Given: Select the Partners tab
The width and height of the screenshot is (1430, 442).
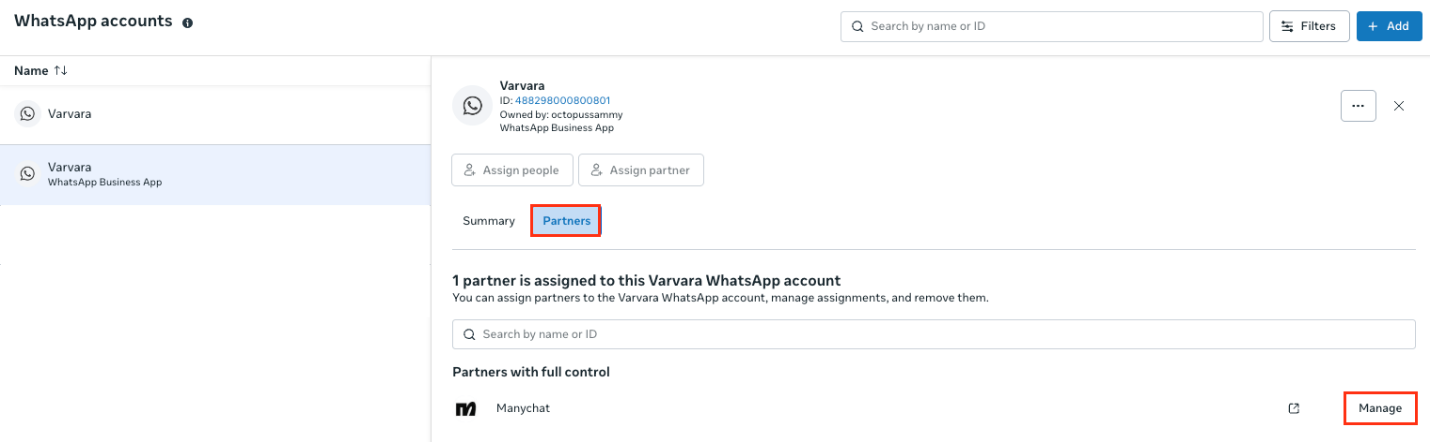Looking at the screenshot, I should [566, 221].
